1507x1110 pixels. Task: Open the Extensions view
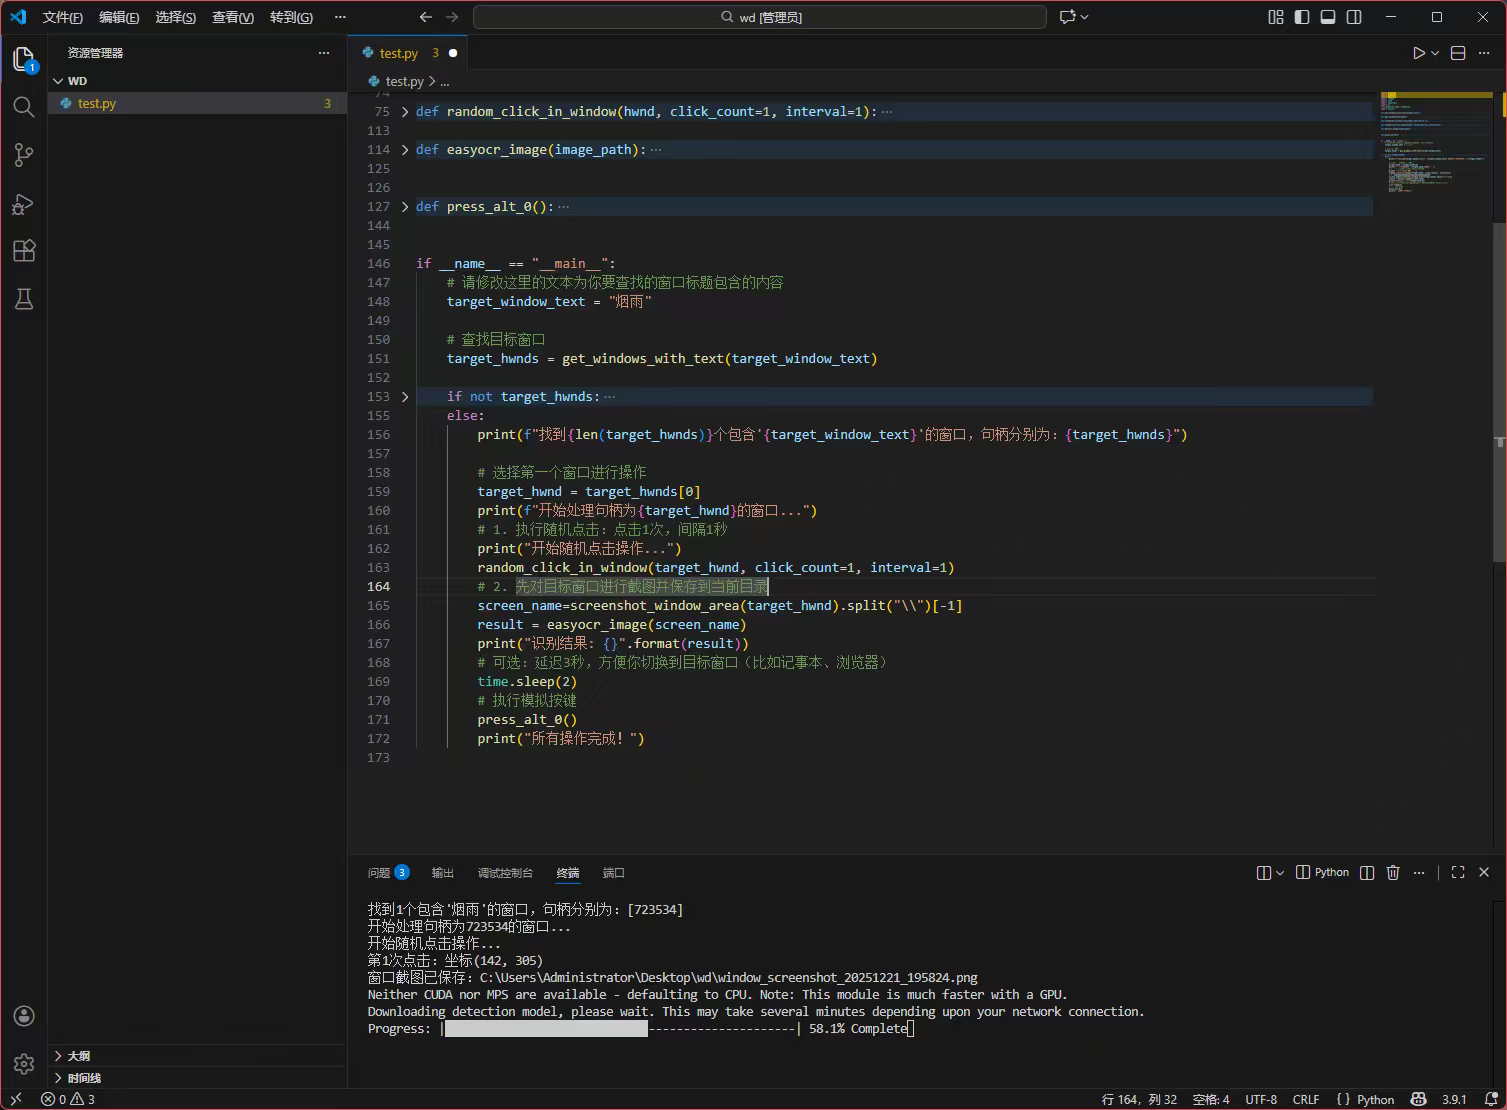point(24,251)
